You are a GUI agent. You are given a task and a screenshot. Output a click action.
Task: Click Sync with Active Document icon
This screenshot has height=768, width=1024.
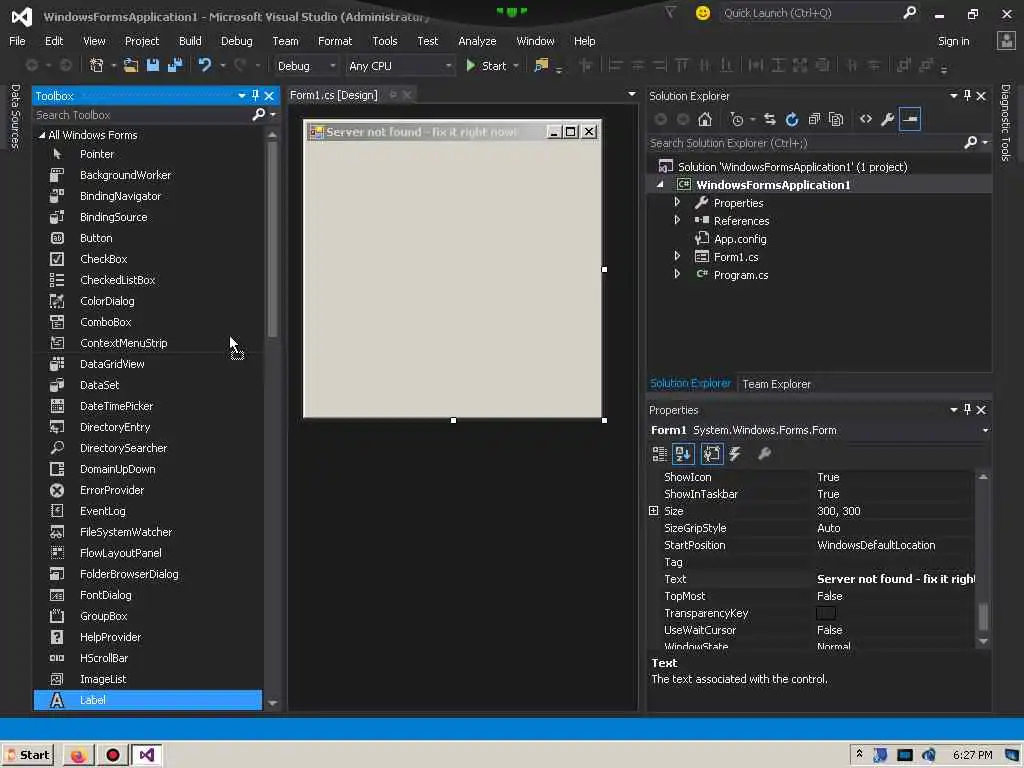pos(769,120)
